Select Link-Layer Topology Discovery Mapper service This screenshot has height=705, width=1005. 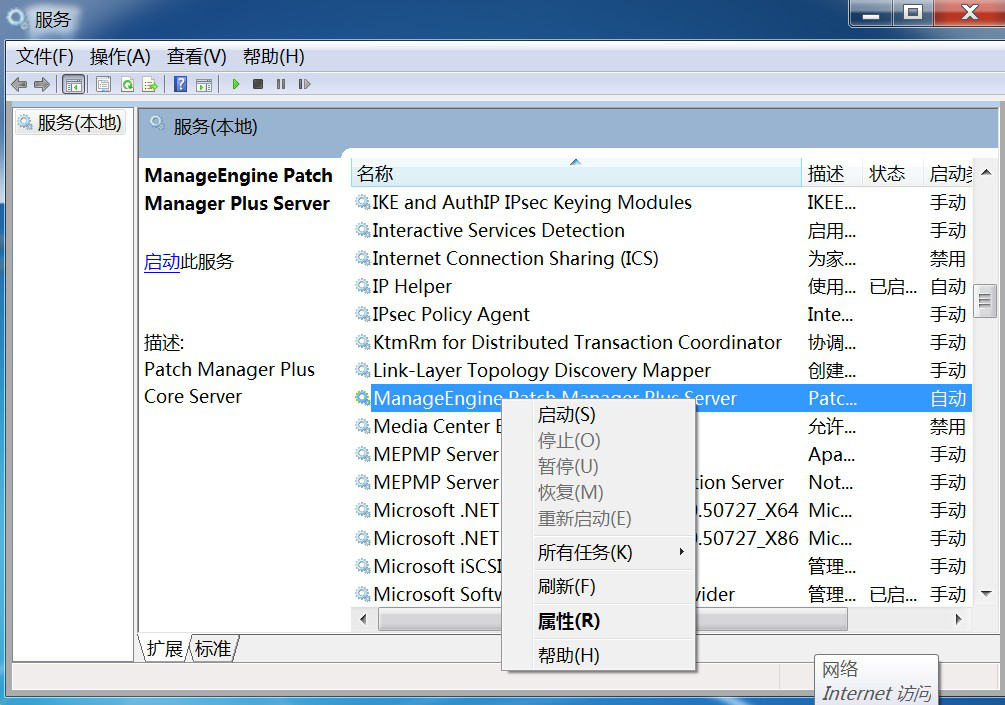pyautogui.click(x=542, y=370)
